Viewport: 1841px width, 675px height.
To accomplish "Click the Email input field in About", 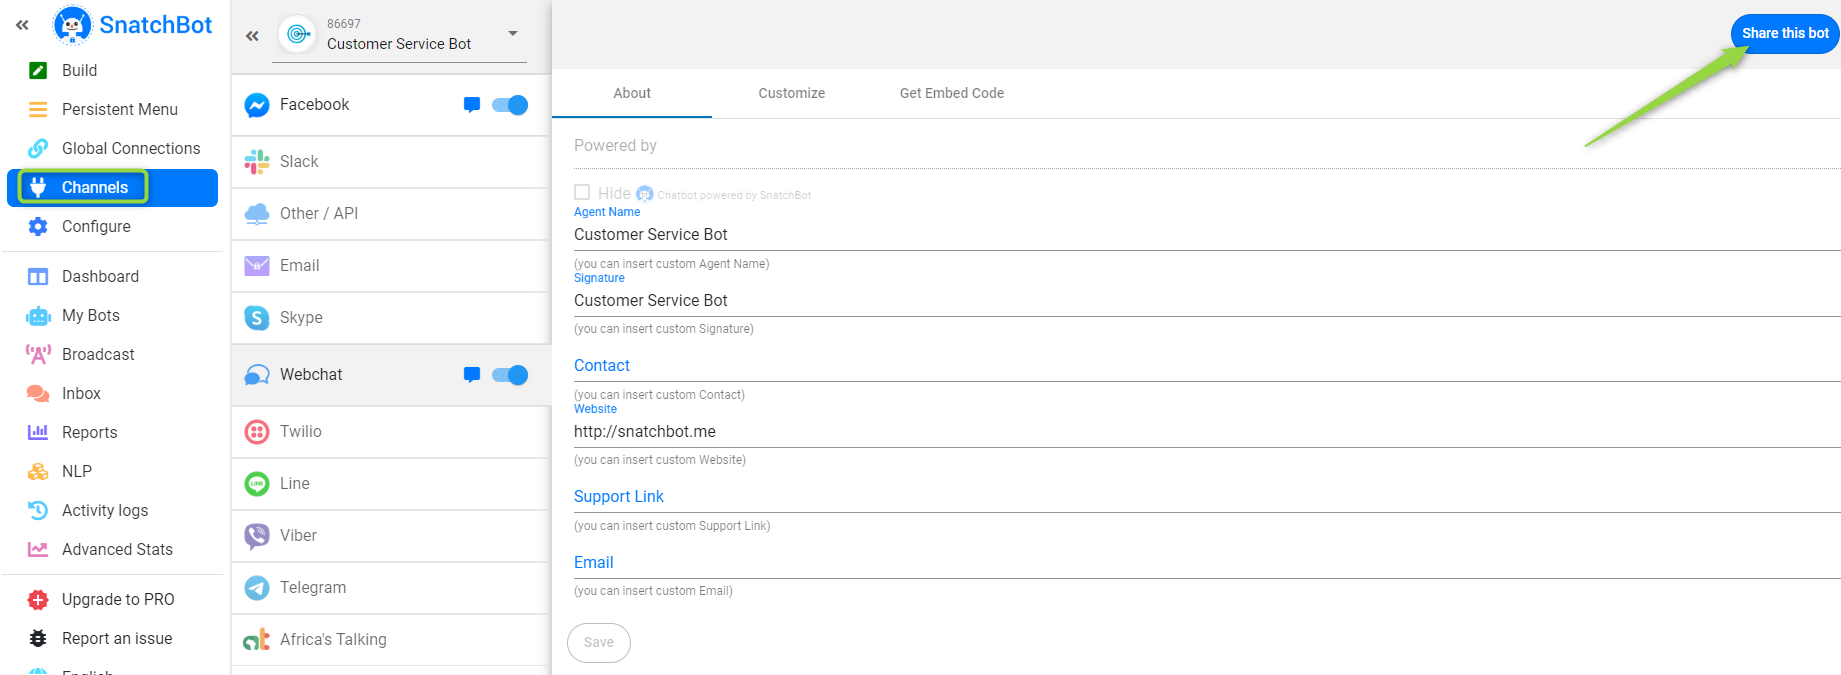I will (1206, 563).
